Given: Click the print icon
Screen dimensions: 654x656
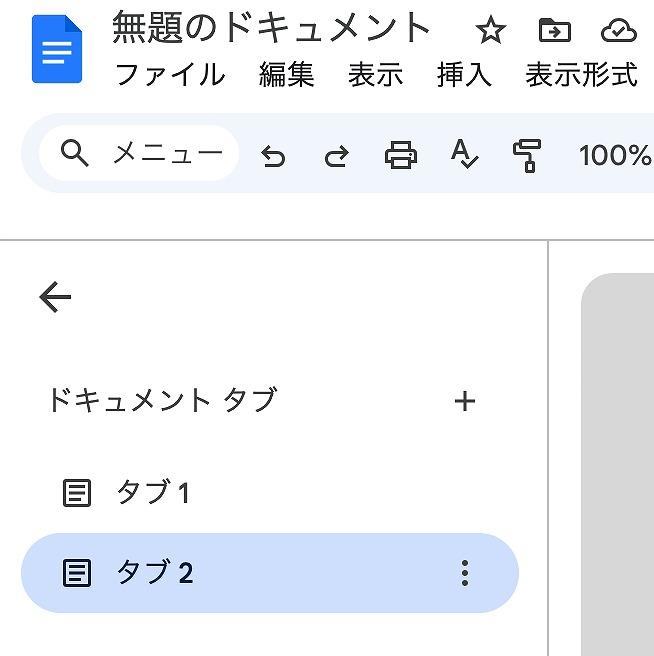Looking at the screenshot, I should 401,155.
